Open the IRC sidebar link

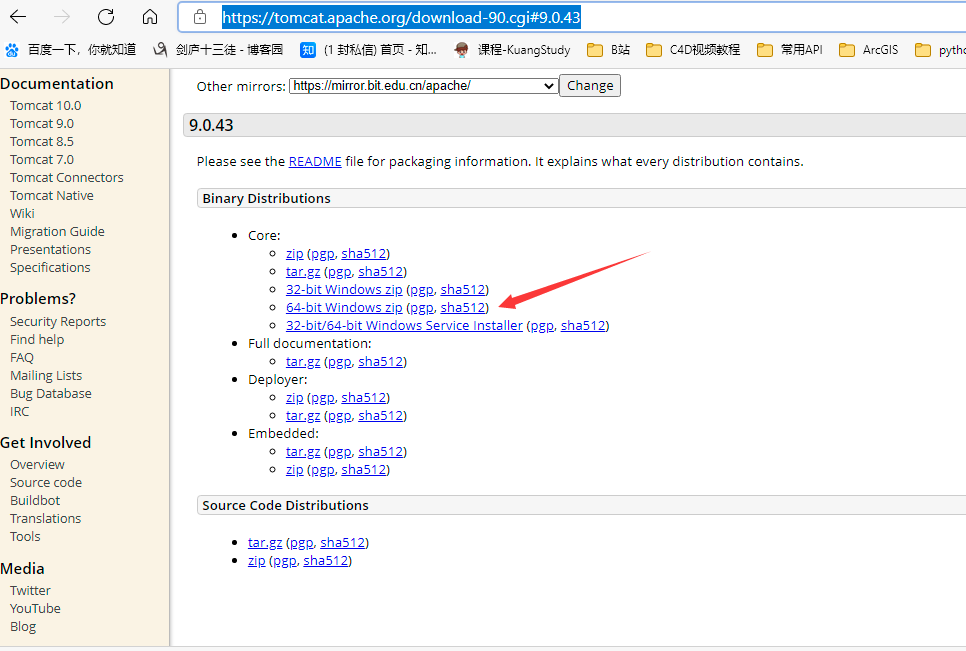tap(20, 411)
